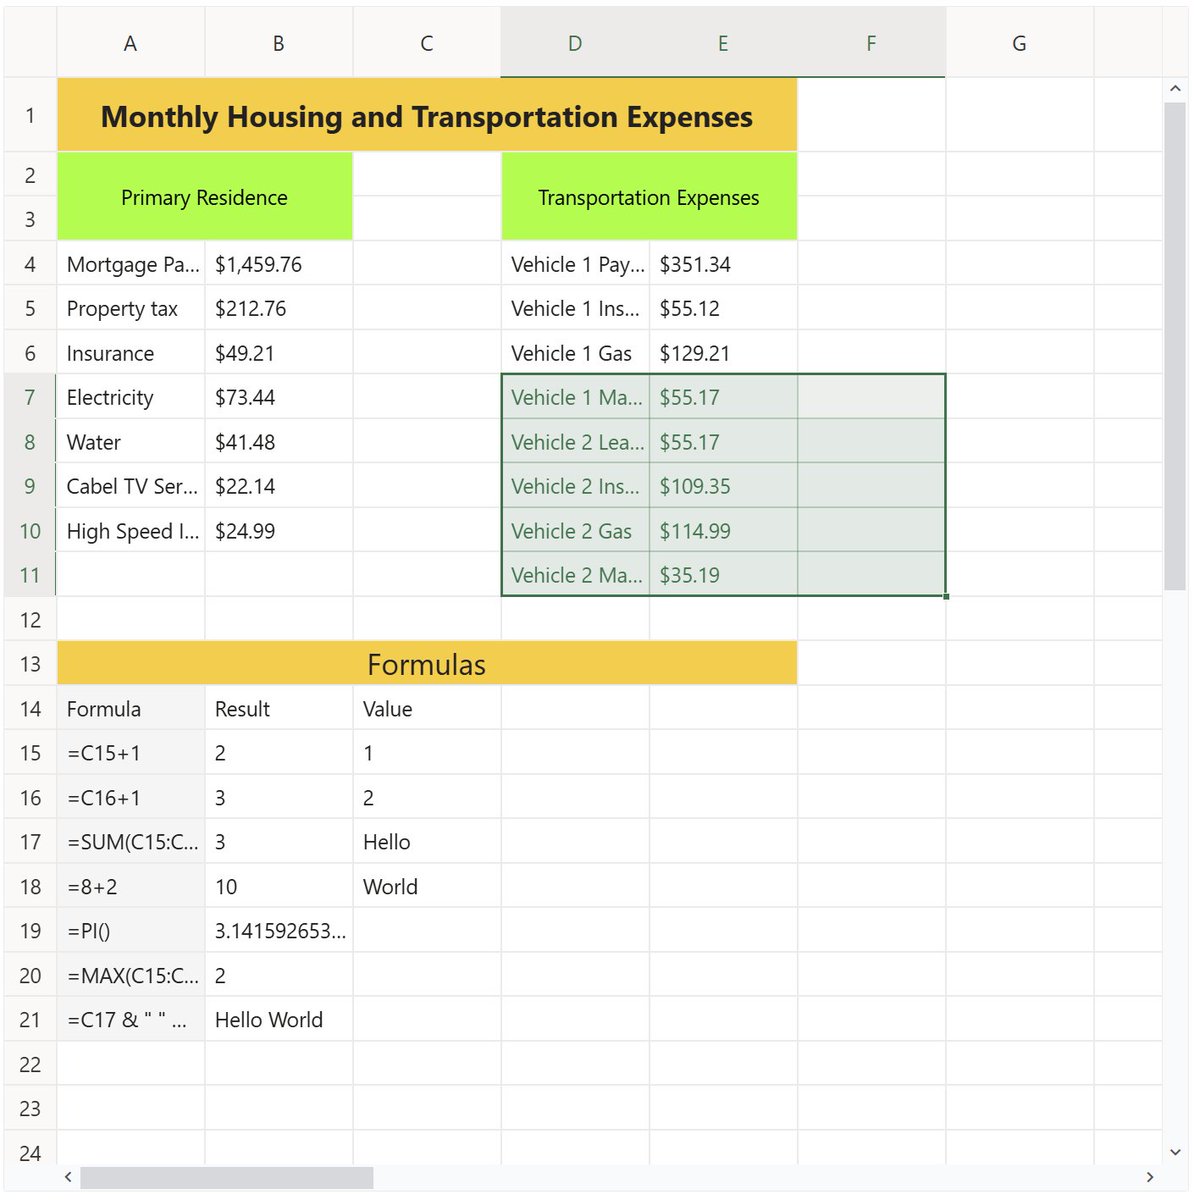This screenshot has width=1194, height=1200.
Task: Select the Monthly Housing and Transportation Expenses title
Action: click(x=427, y=116)
